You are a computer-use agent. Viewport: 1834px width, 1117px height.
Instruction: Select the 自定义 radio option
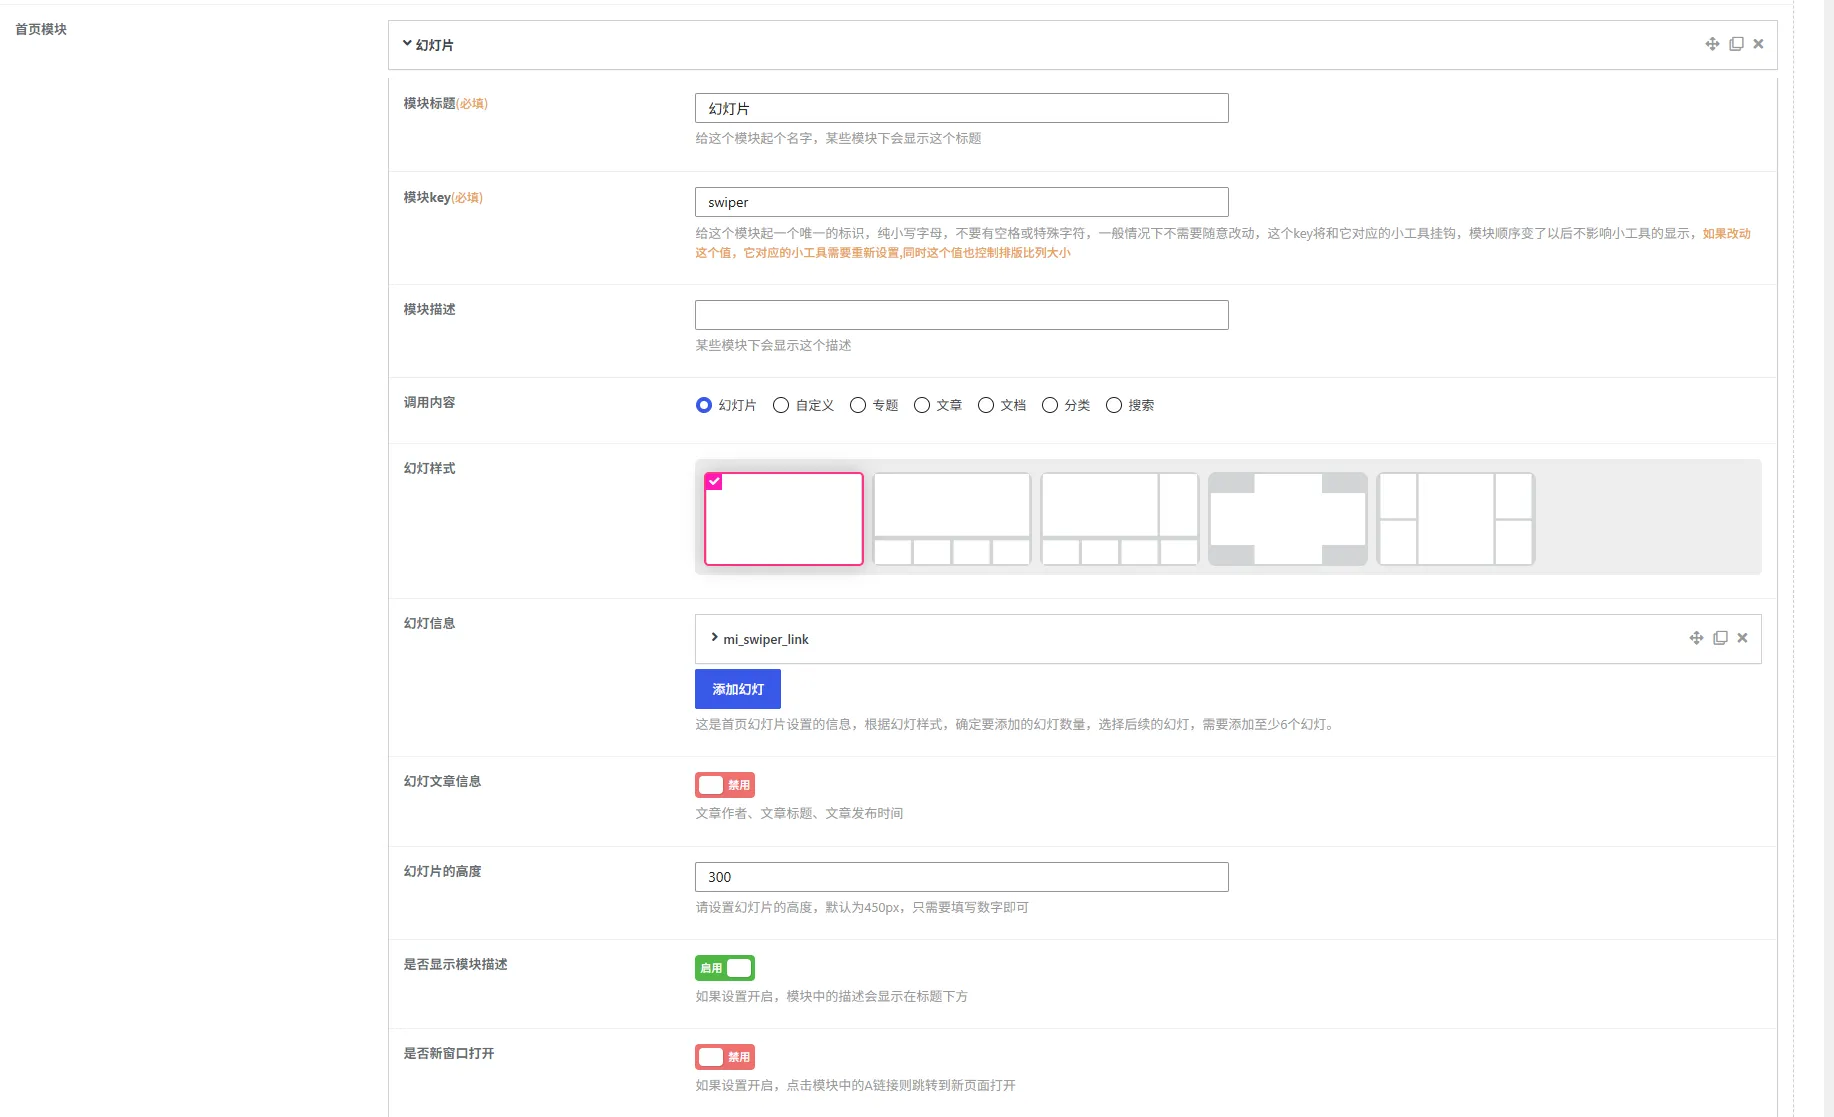coord(781,405)
